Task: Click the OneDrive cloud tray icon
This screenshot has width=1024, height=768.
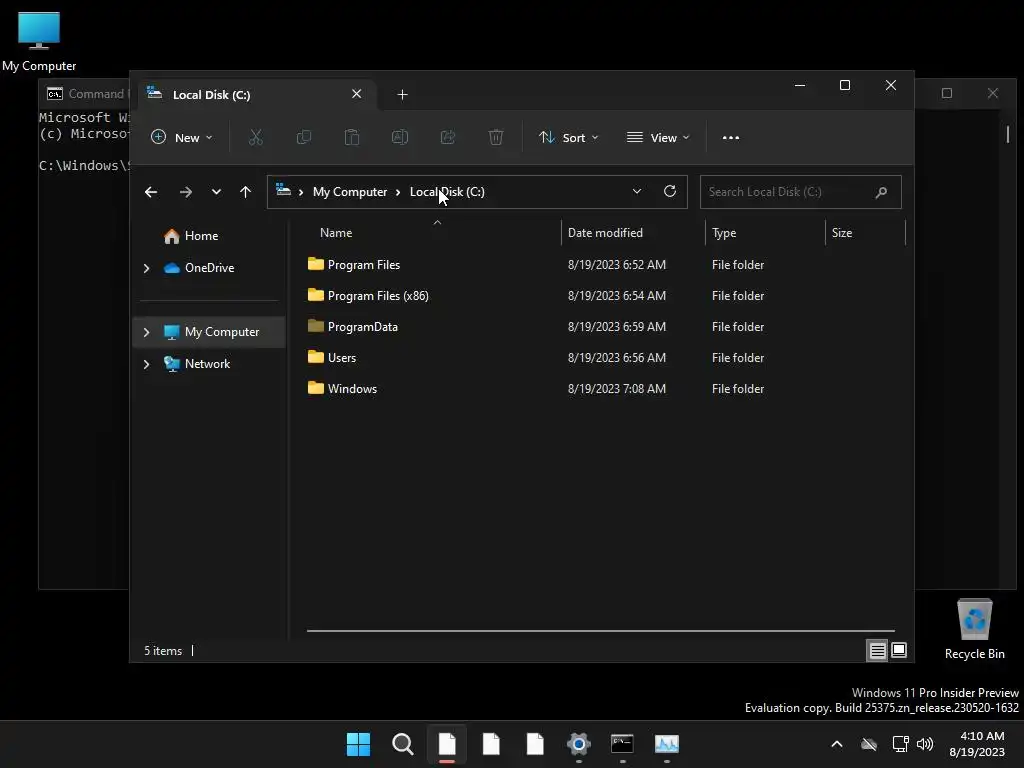Action: coord(869,744)
